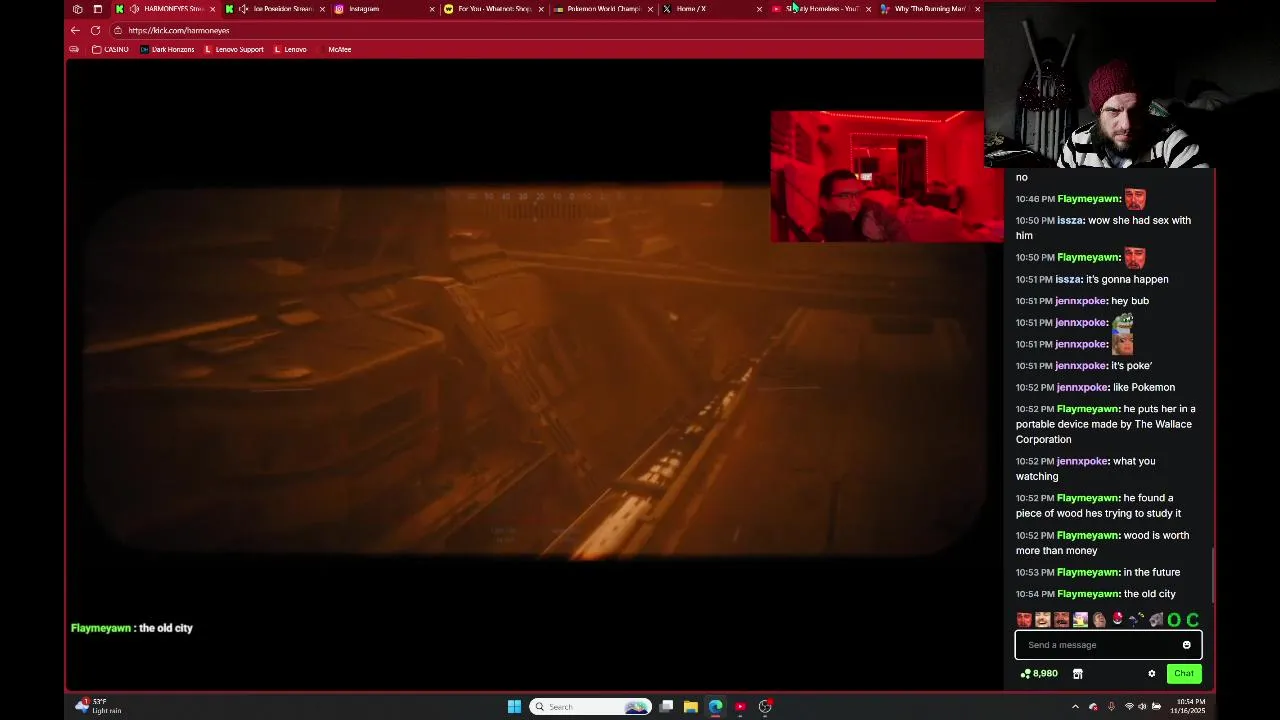
Task: Select the mustache man quick emote
Action: [1062, 620]
